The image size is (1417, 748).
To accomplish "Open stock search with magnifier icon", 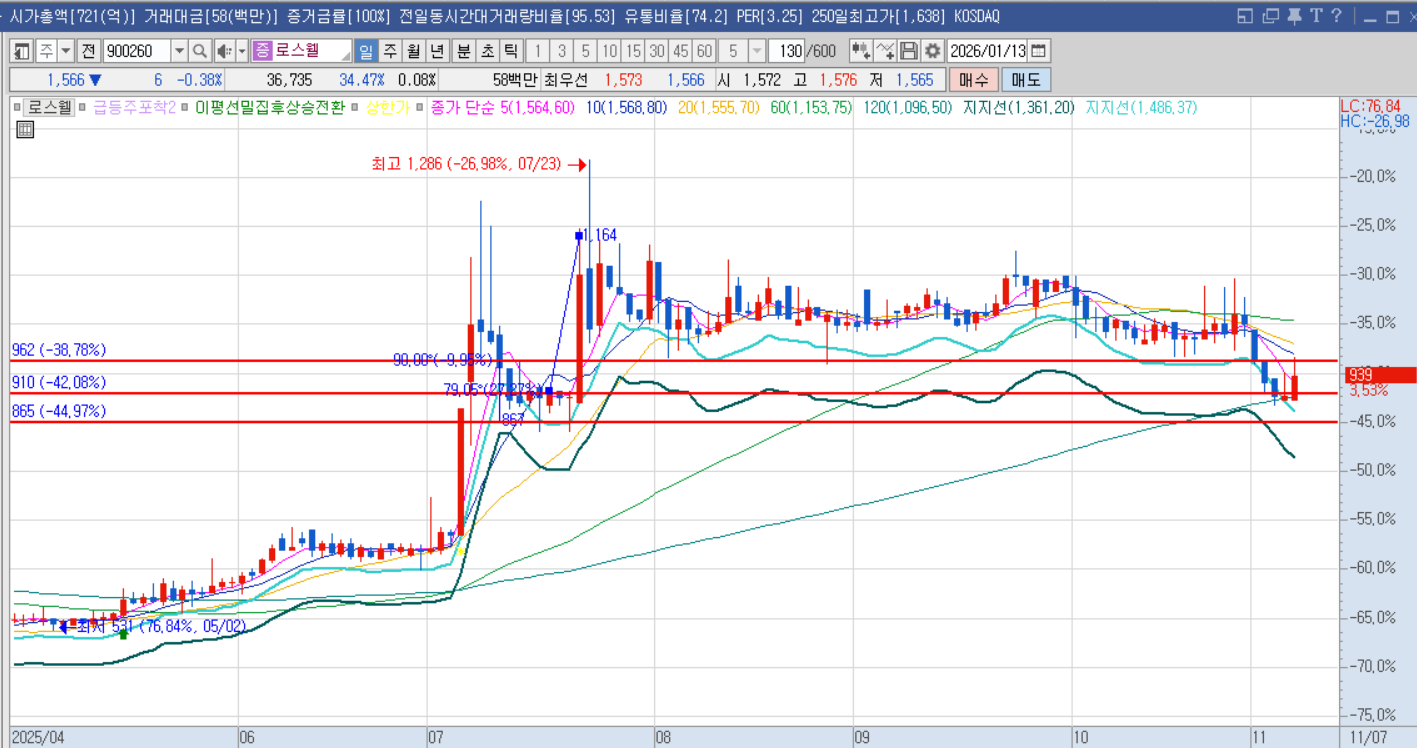I will pyautogui.click(x=199, y=51).
